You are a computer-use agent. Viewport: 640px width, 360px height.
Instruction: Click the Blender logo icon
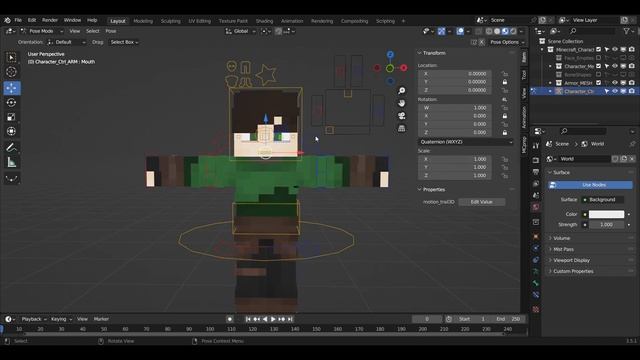pyautogui.click(x=7, y=20)
